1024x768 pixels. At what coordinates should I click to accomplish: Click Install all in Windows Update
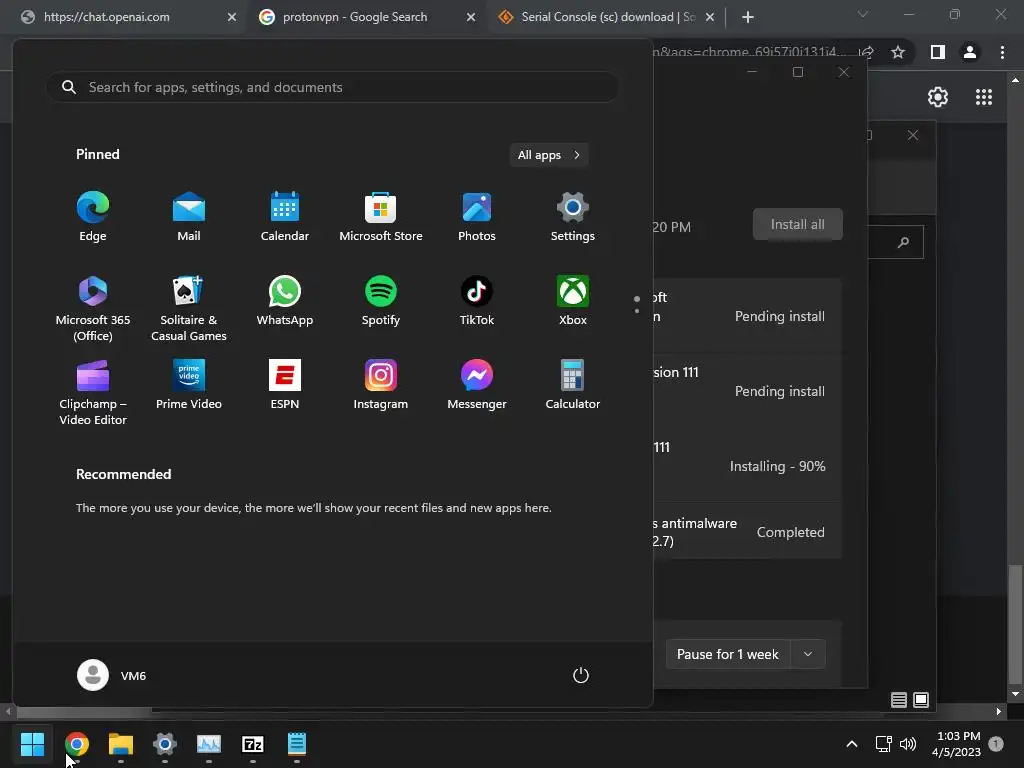(x=797, y=225)
